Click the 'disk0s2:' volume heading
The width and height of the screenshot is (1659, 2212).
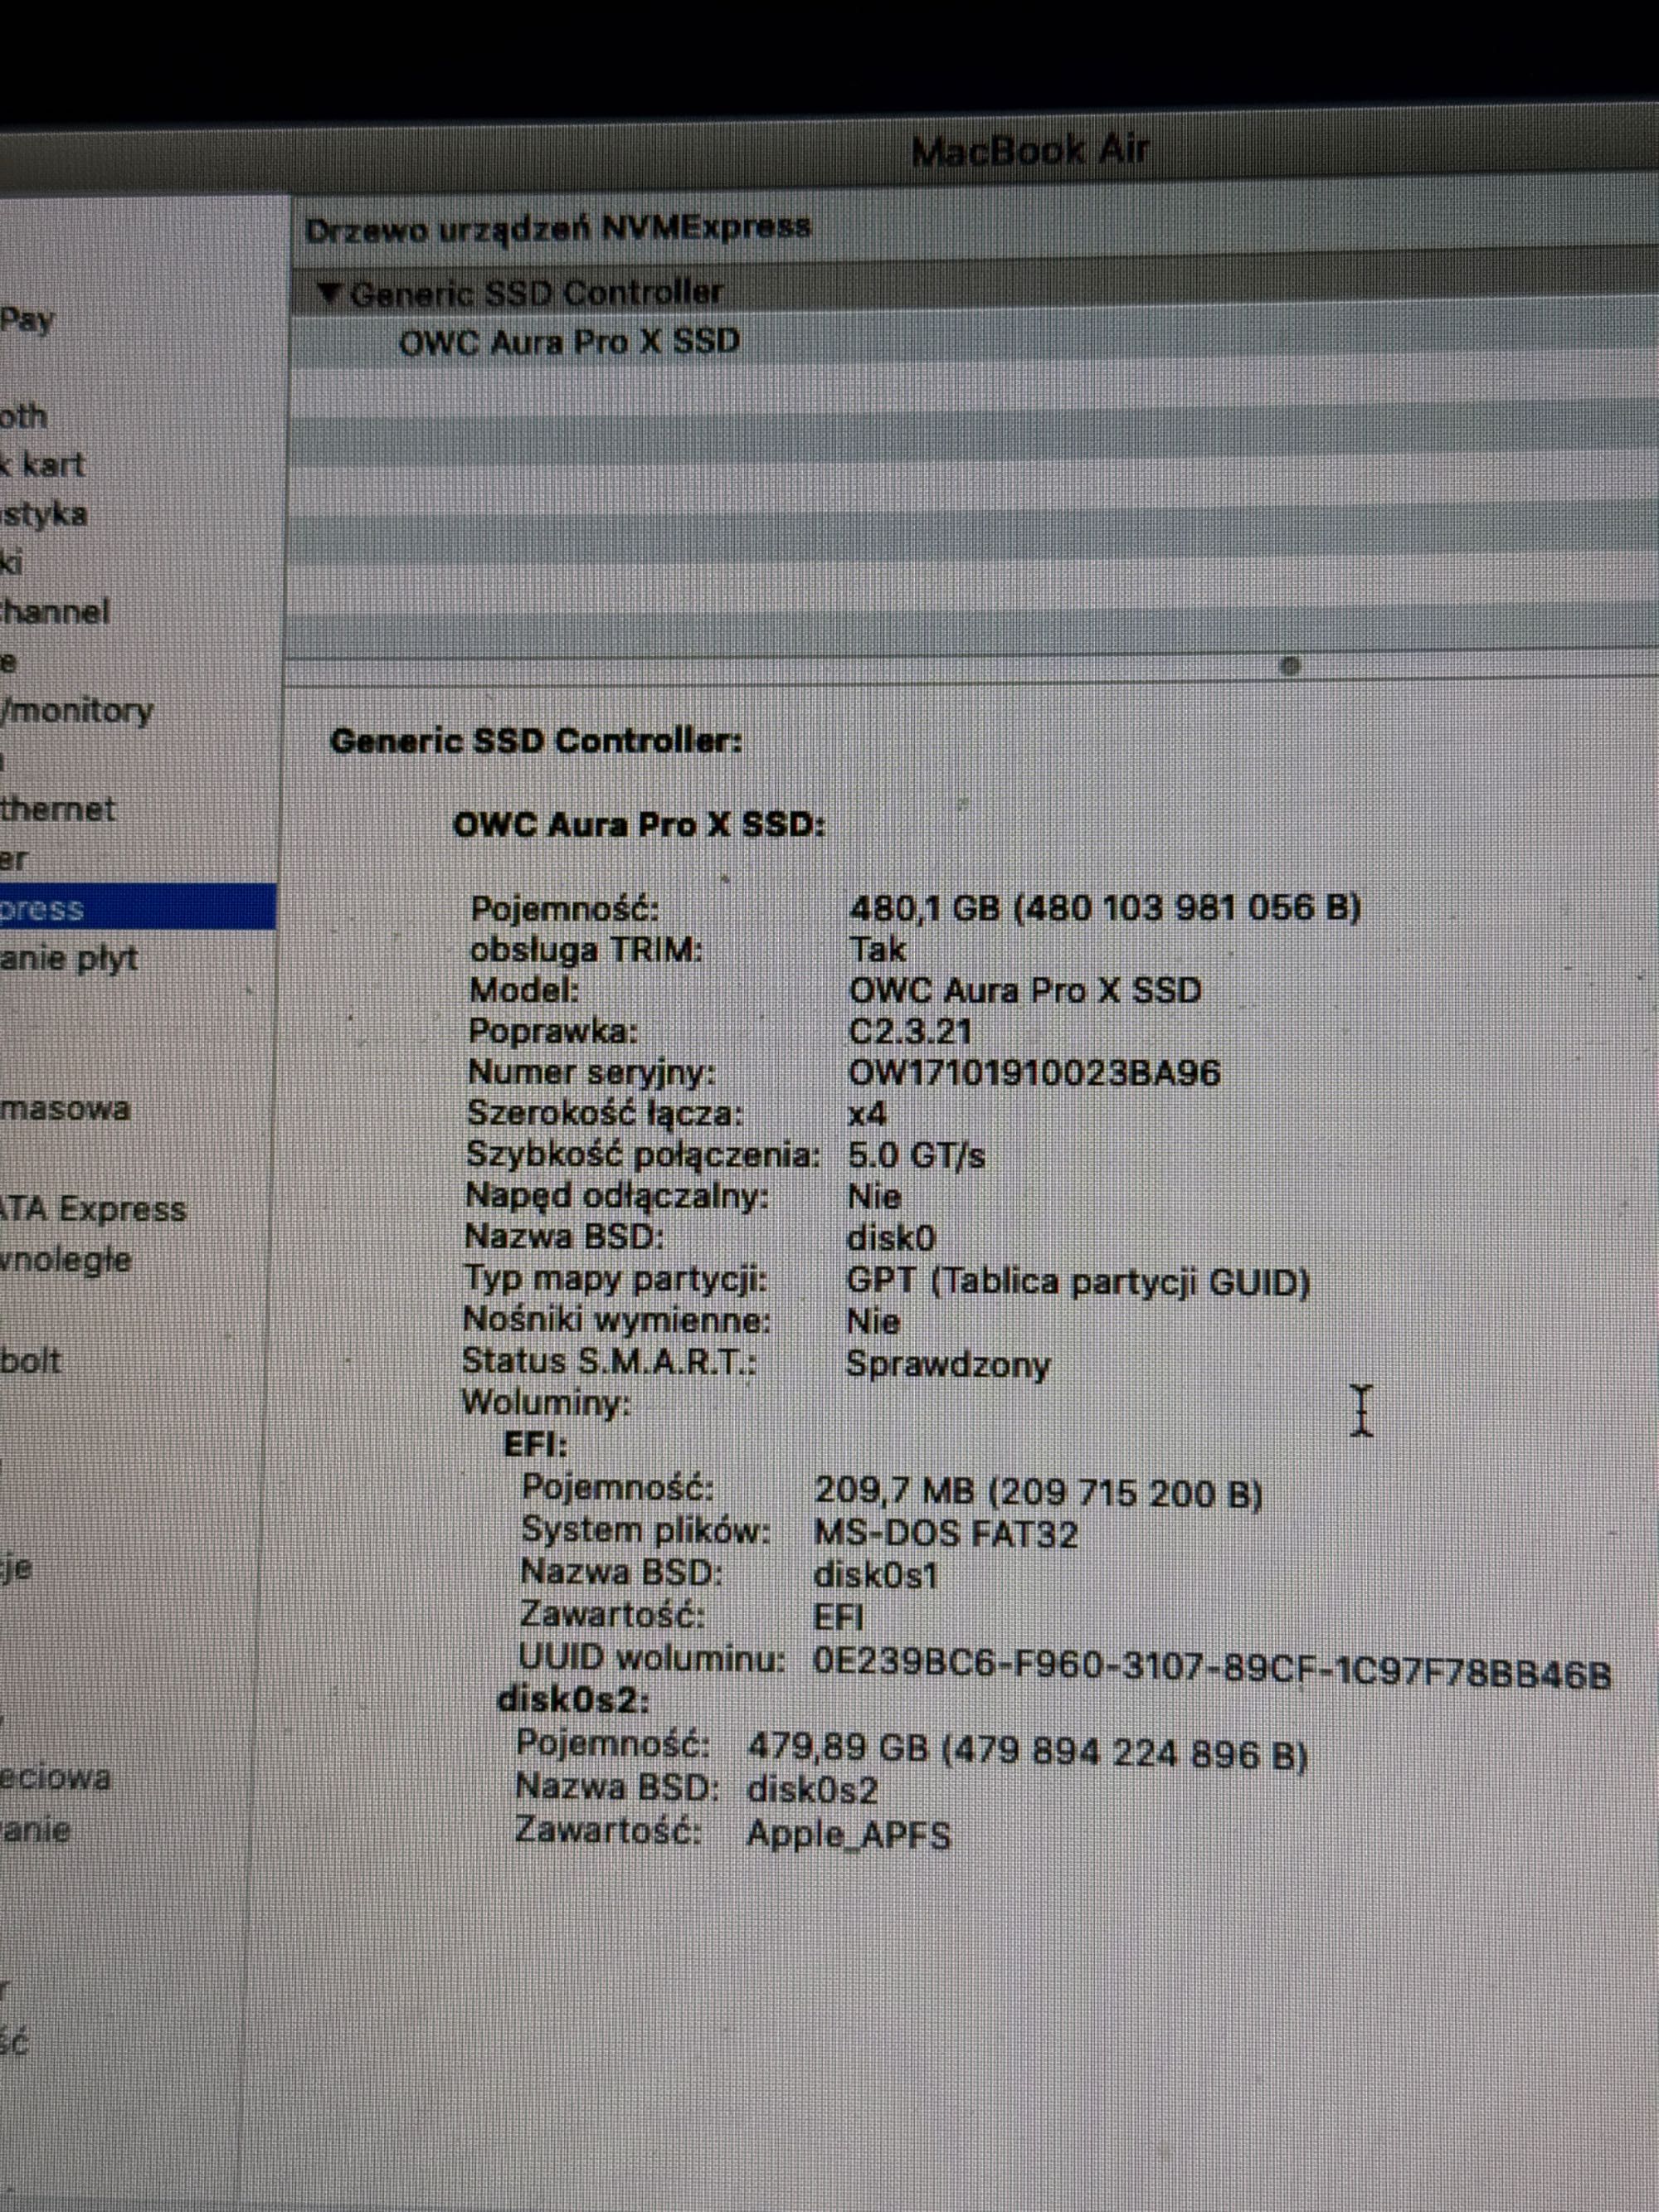coord(574,1700)
